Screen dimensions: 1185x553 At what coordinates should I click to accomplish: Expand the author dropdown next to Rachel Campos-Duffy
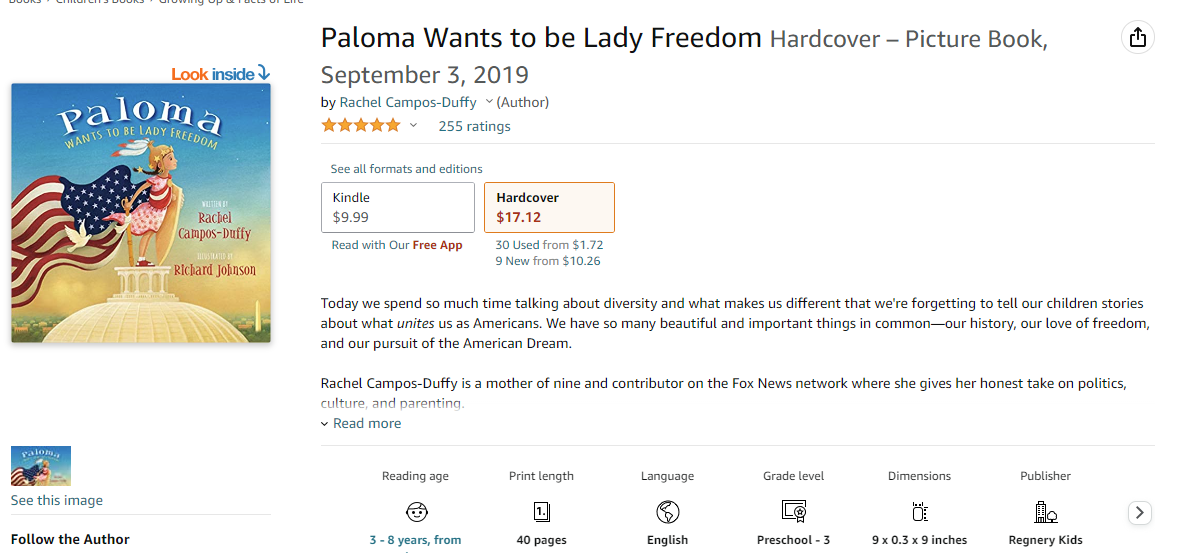[x=489, y=102]
